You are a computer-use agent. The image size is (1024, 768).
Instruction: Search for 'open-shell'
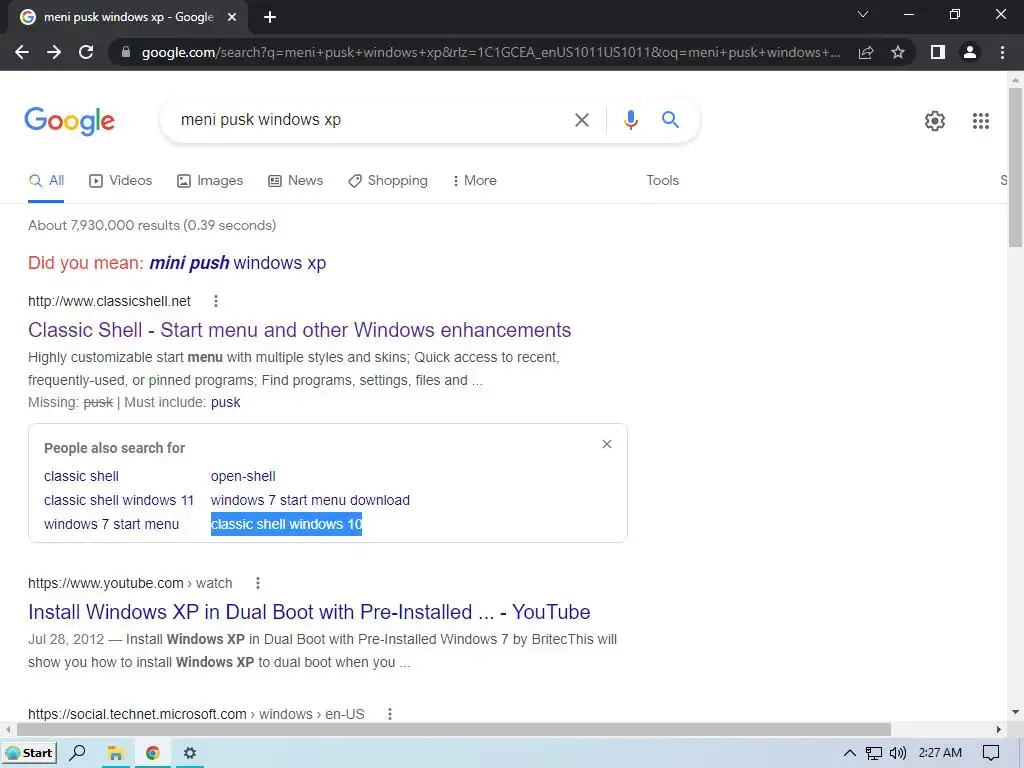pos(243,477)
